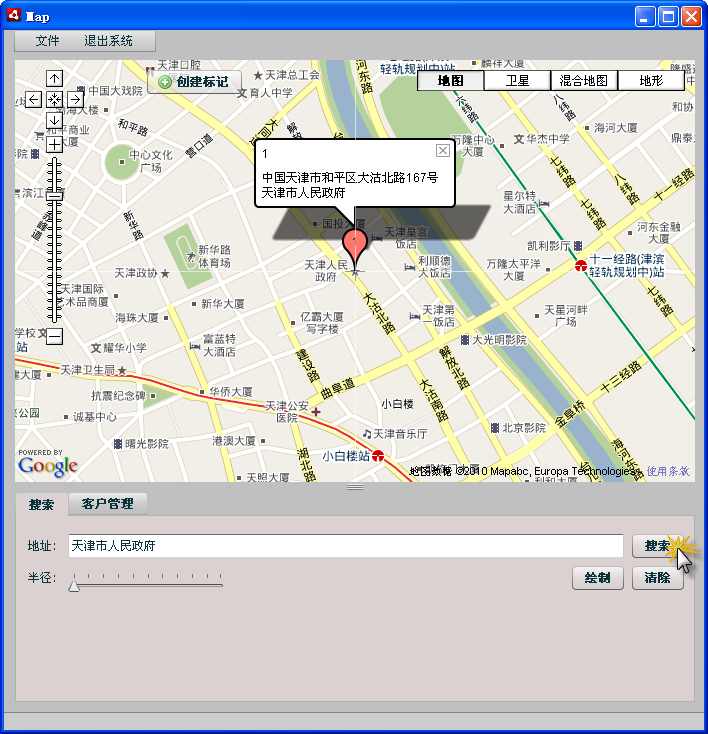Click the 天津音乐厅 music note icon
Image resolution: width=708 pixels, height=734 pixels.
tap(367, 434)
